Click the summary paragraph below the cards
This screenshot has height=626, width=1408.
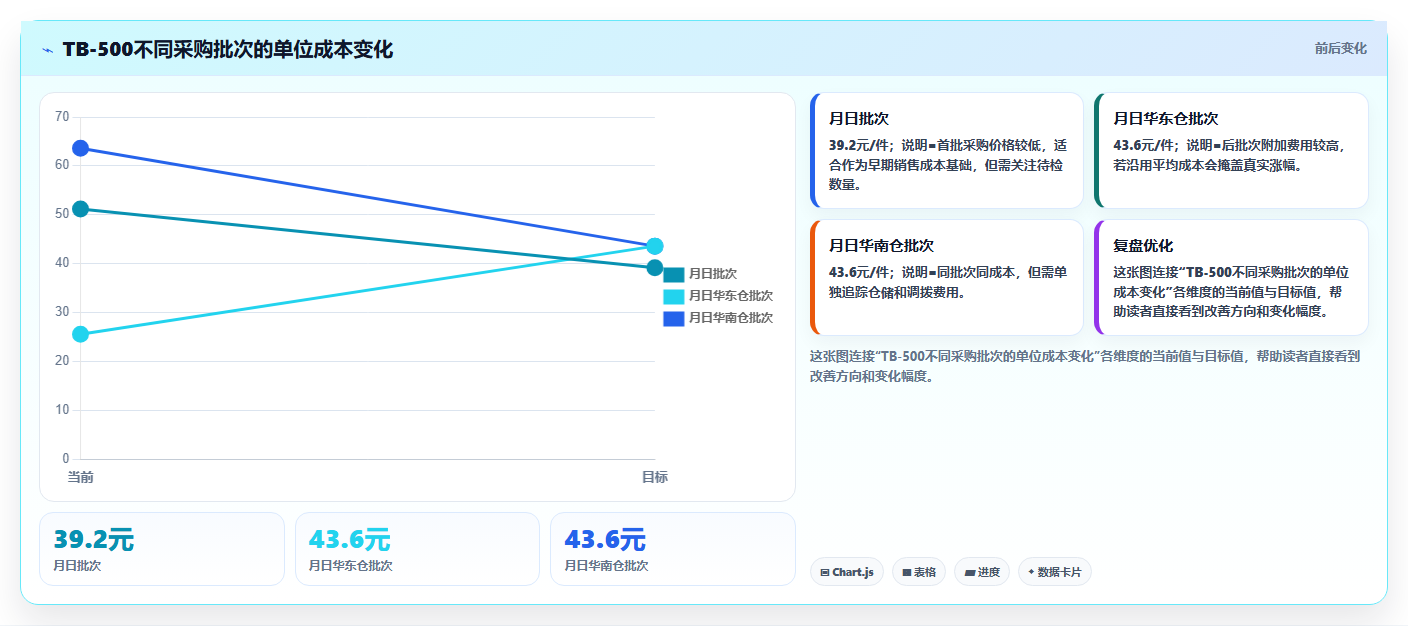(1085, 366)
